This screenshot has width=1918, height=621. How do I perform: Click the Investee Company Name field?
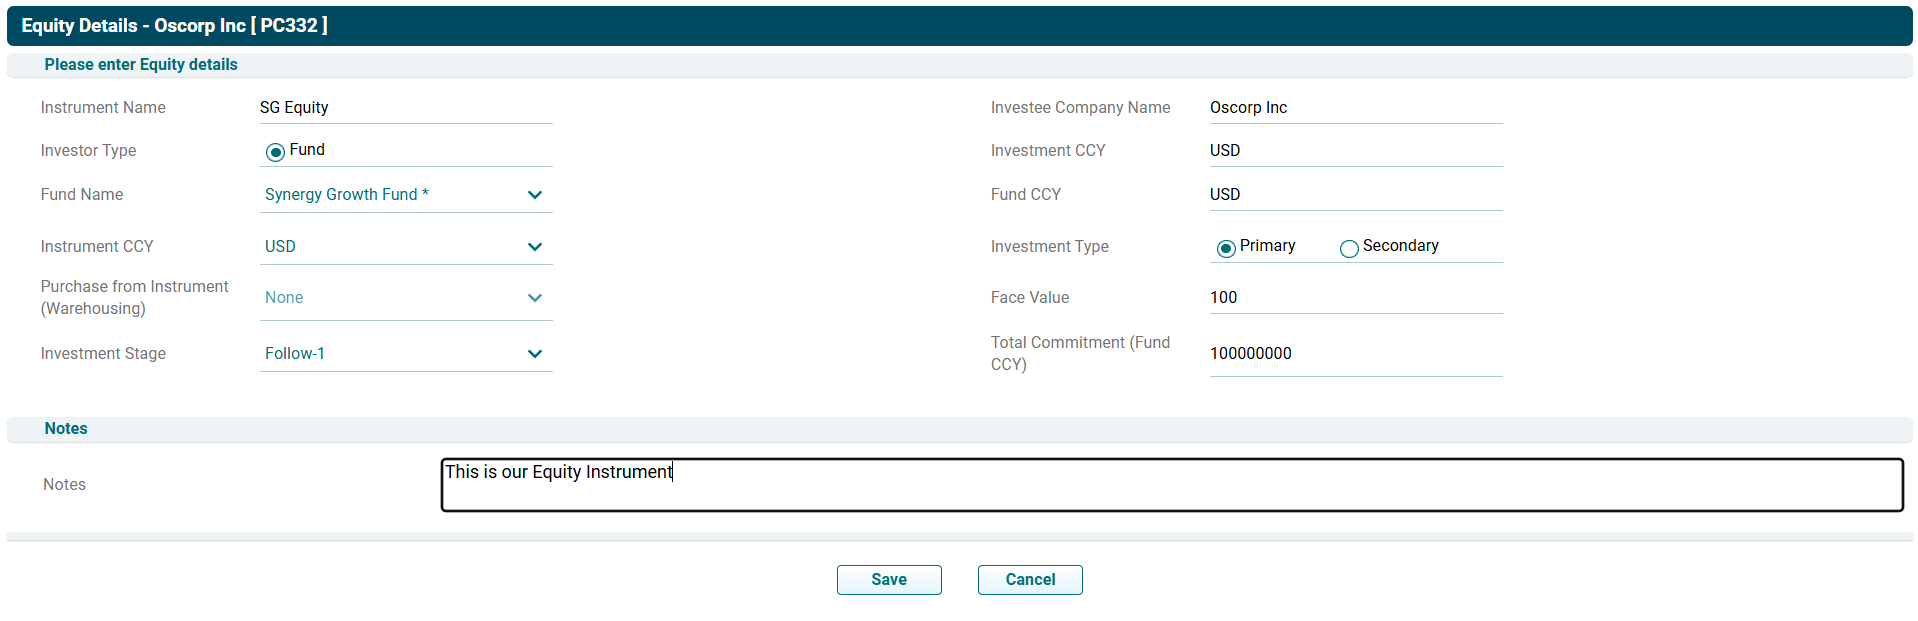pos(1355,108)
